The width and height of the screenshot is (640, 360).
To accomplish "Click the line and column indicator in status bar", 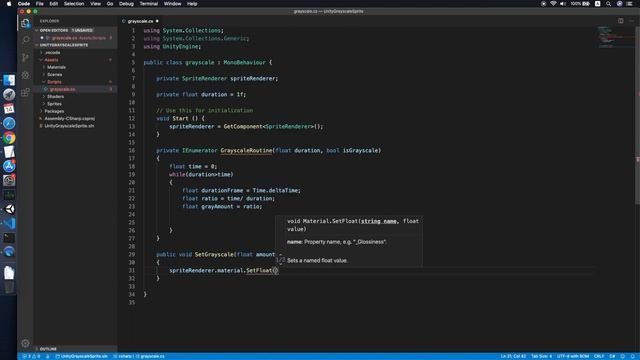I will click(x=513, y=356).
